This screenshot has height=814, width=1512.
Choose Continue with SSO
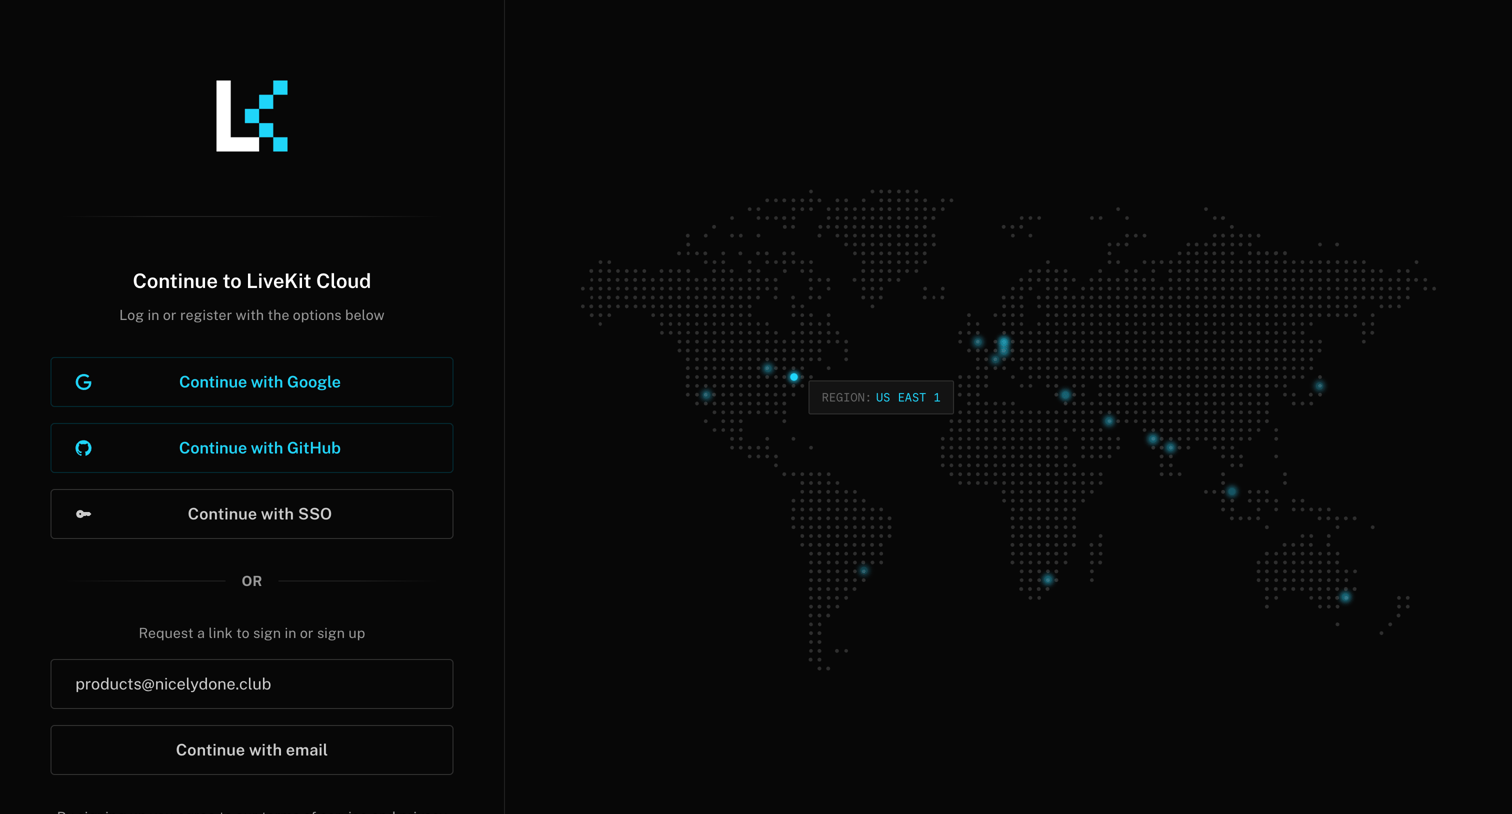coord(252,514)
